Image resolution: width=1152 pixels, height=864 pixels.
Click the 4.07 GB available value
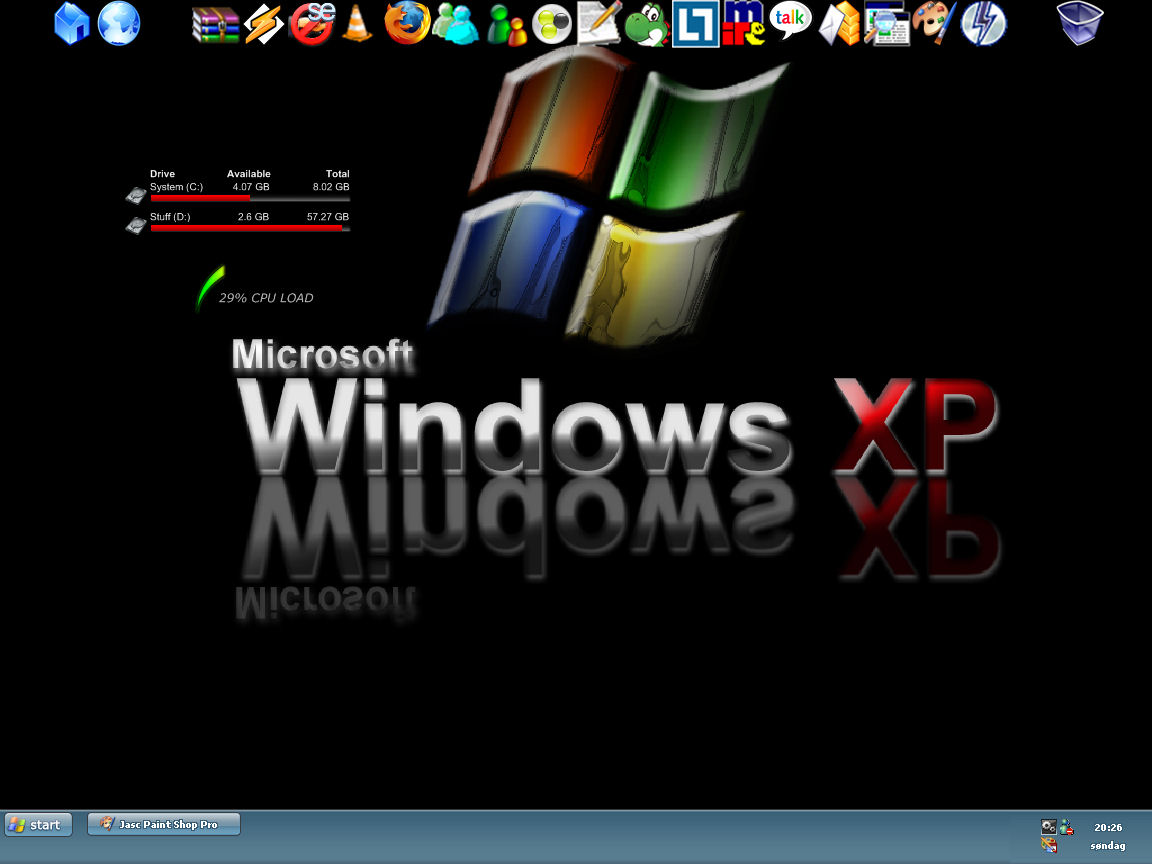point(251,187)
